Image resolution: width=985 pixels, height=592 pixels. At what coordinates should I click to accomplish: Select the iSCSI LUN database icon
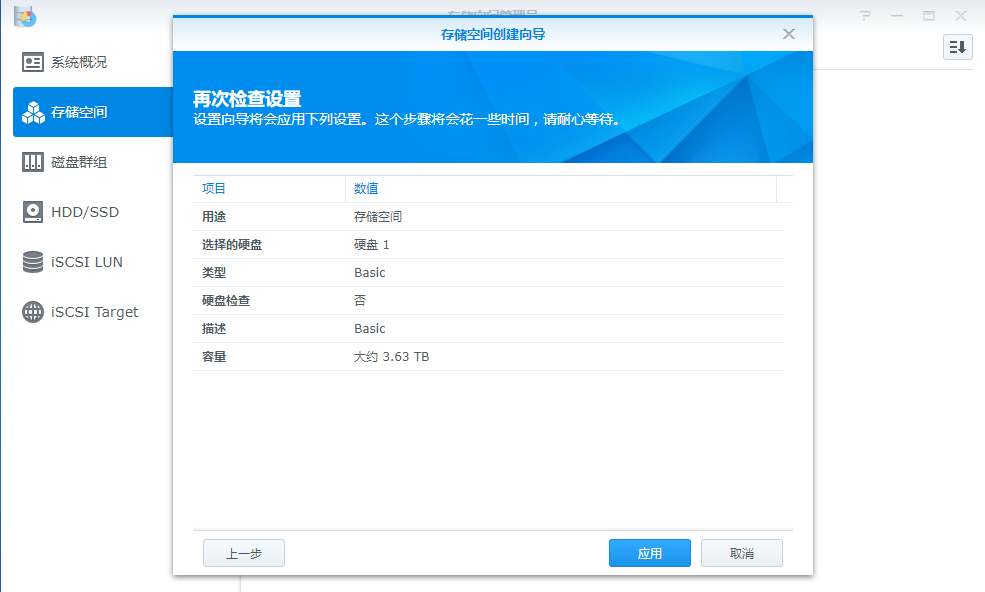[33, 262]
